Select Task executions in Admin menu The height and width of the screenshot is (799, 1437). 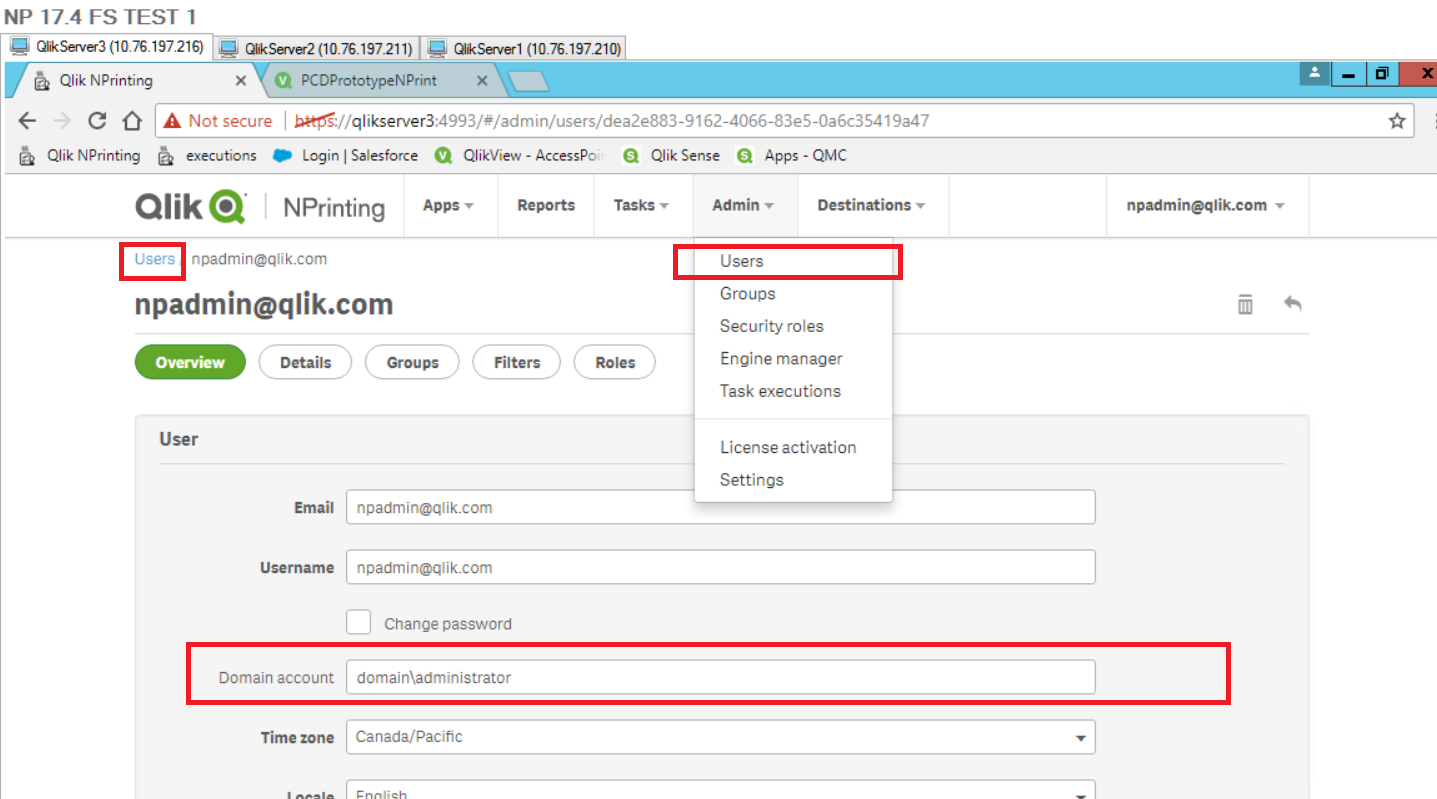[x=793, y=391]
